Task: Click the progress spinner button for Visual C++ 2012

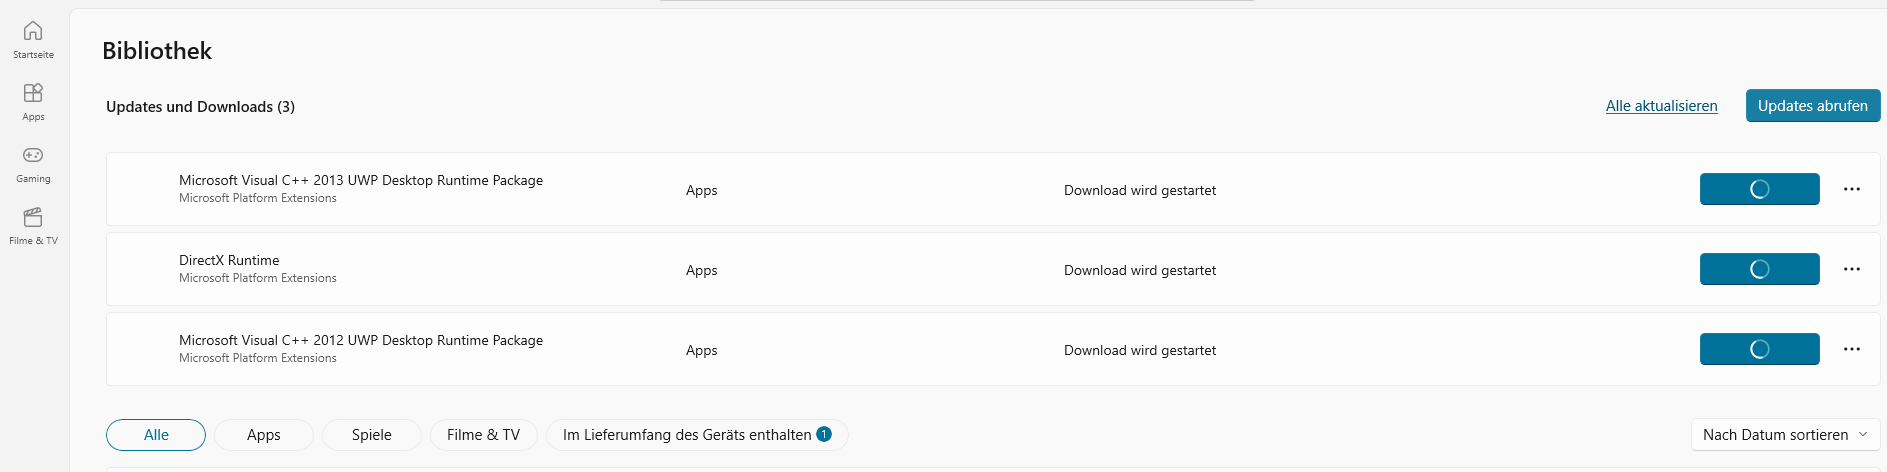Action: 1760,349
